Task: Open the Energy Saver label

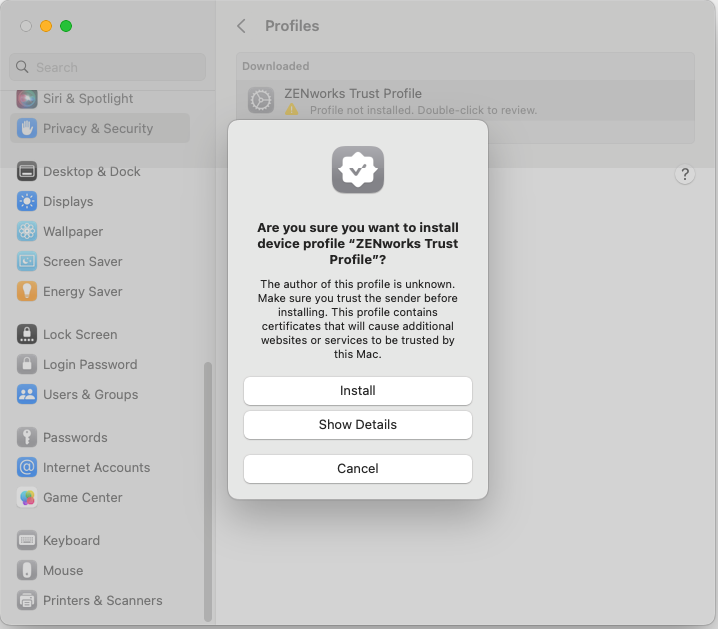Action: pos(83,292)
